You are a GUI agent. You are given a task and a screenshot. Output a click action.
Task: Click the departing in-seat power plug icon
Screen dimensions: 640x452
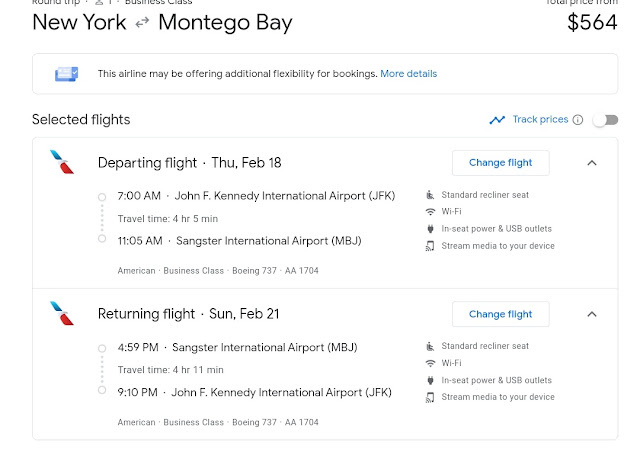pyautogui.click(x=430, y=229)
